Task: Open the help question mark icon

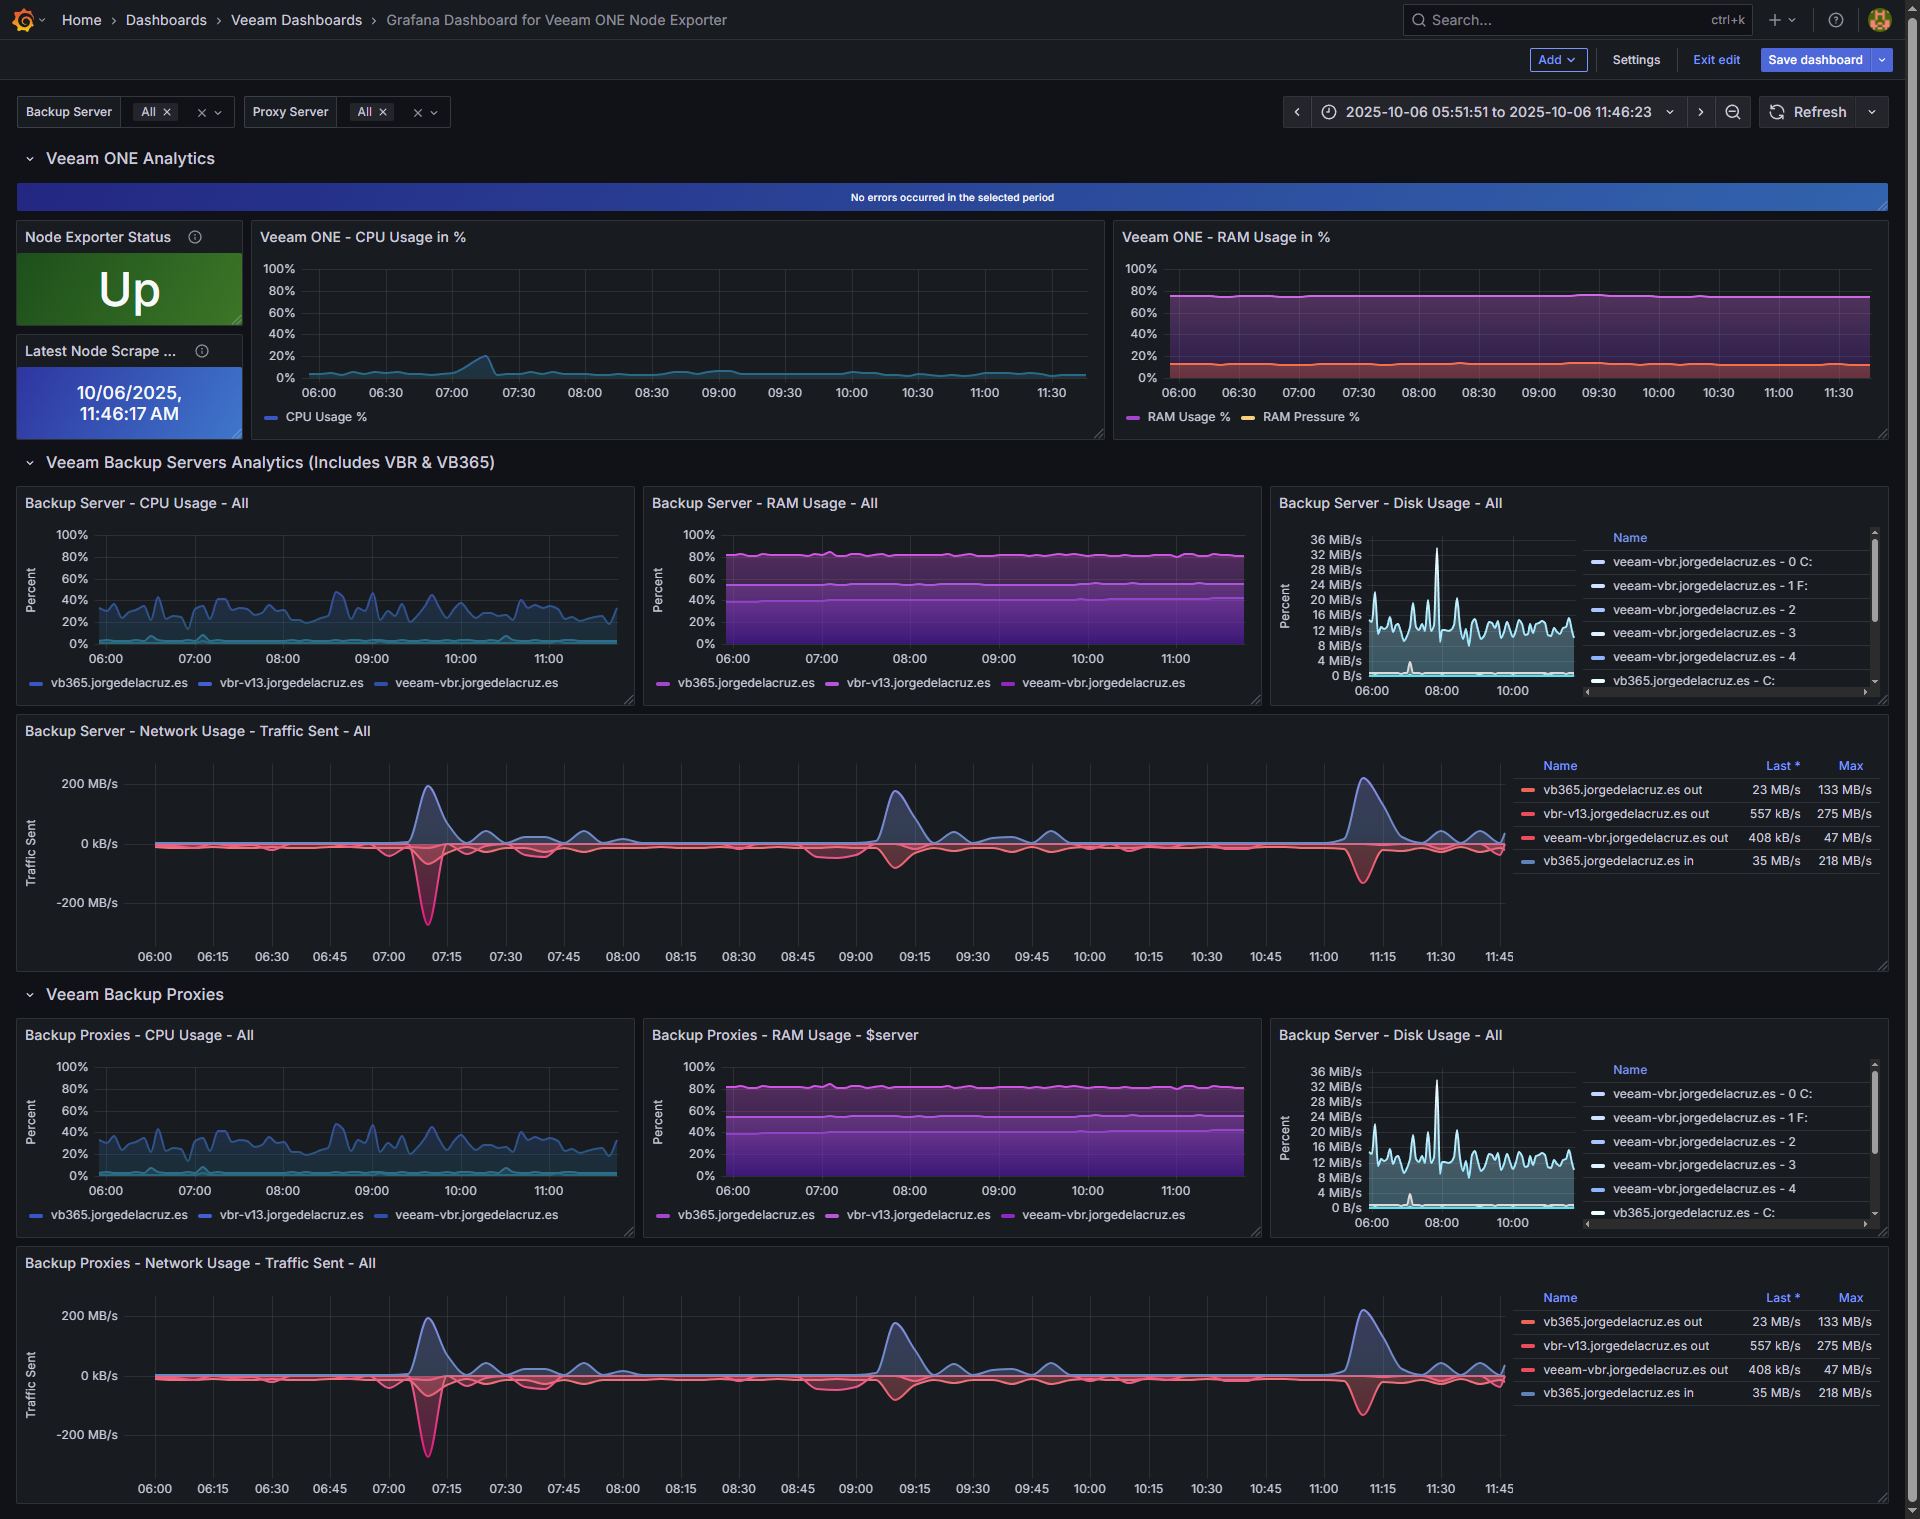Action: pyautogui.click(x=1835, y=20)
